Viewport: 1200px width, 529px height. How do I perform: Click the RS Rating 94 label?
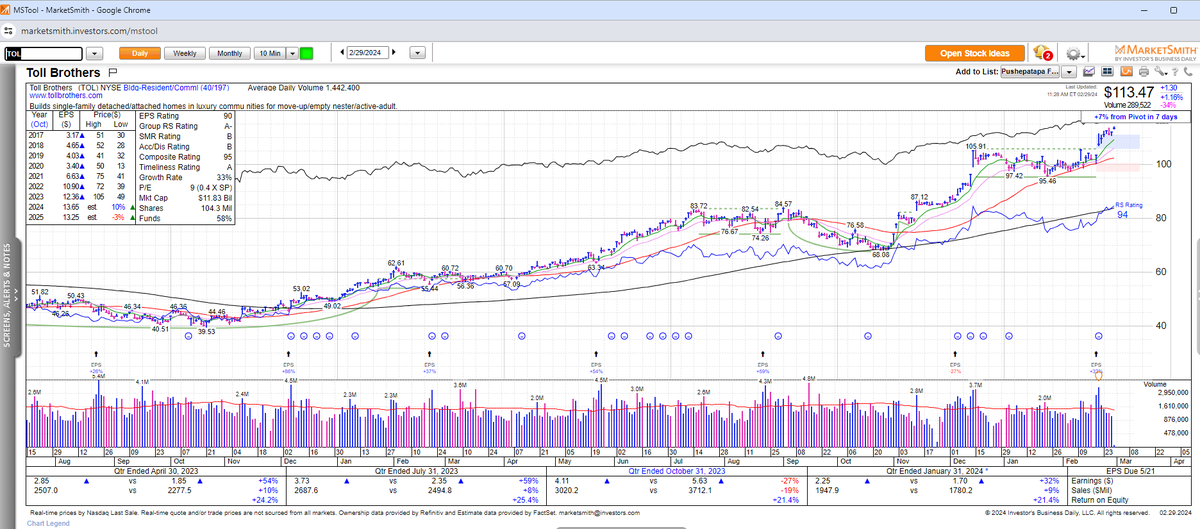1127,210
